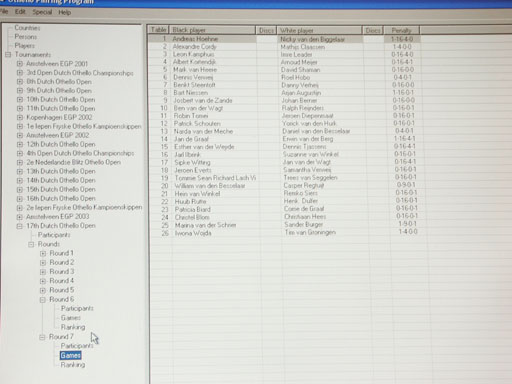Expand the Amstelveen EGP 2001 tournament node
512x384 pixels.
click(20, 63)
